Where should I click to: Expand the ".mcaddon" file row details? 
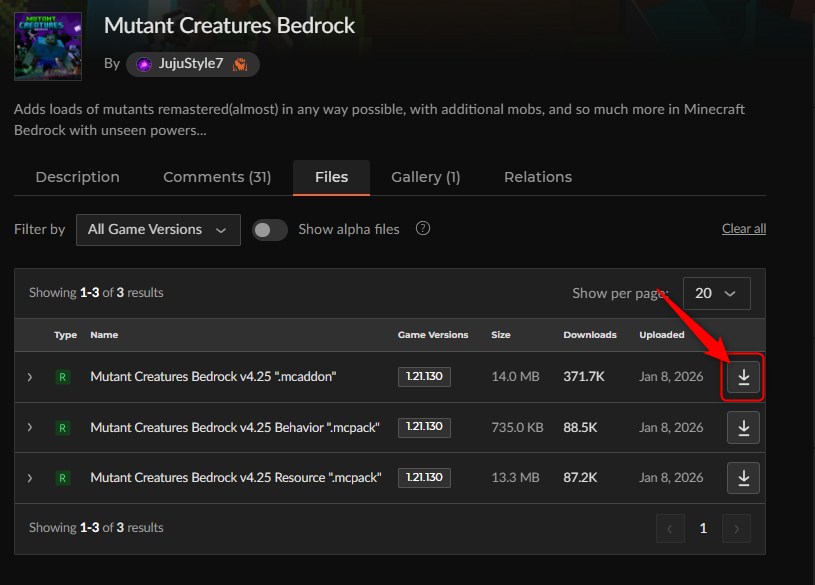click(x=30, y=377)
